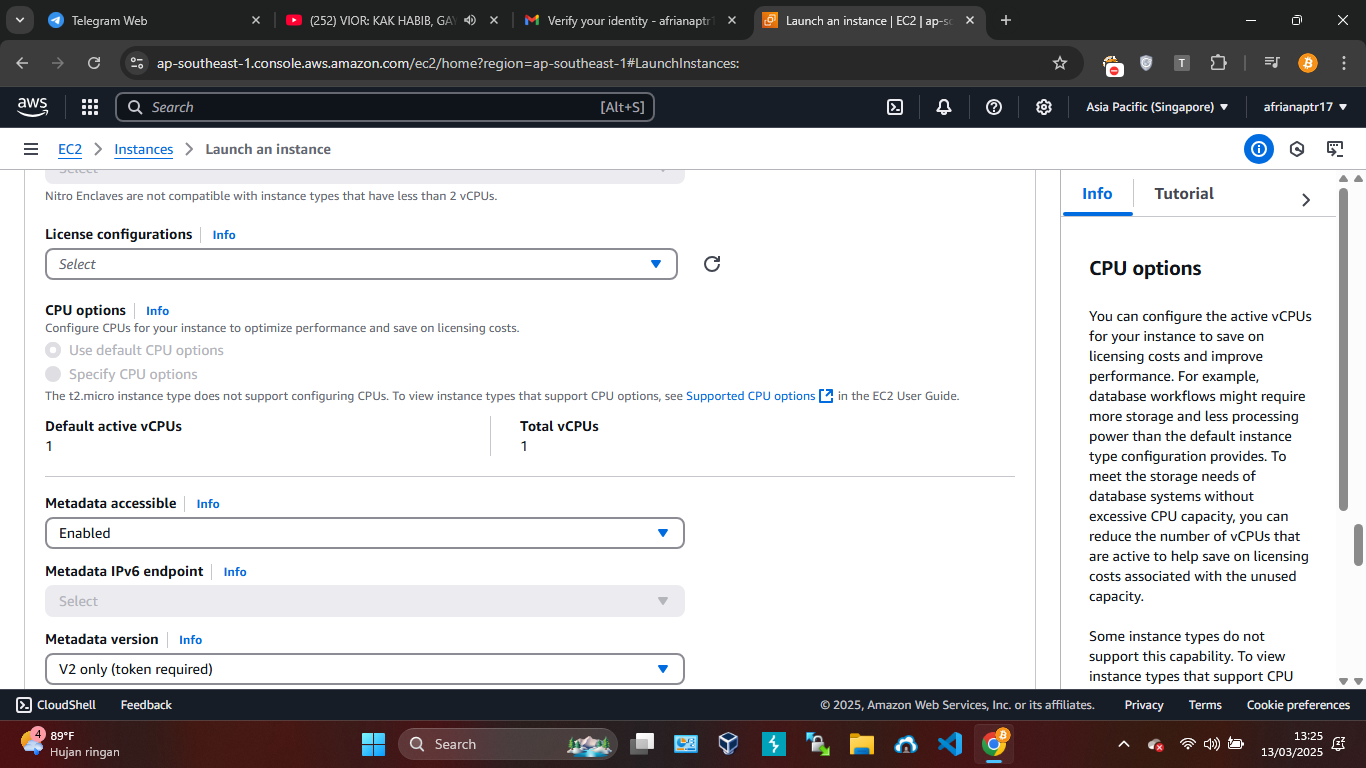Refresh the License configurations list
The image size is (1366, 768).
(x=712, y=264)
